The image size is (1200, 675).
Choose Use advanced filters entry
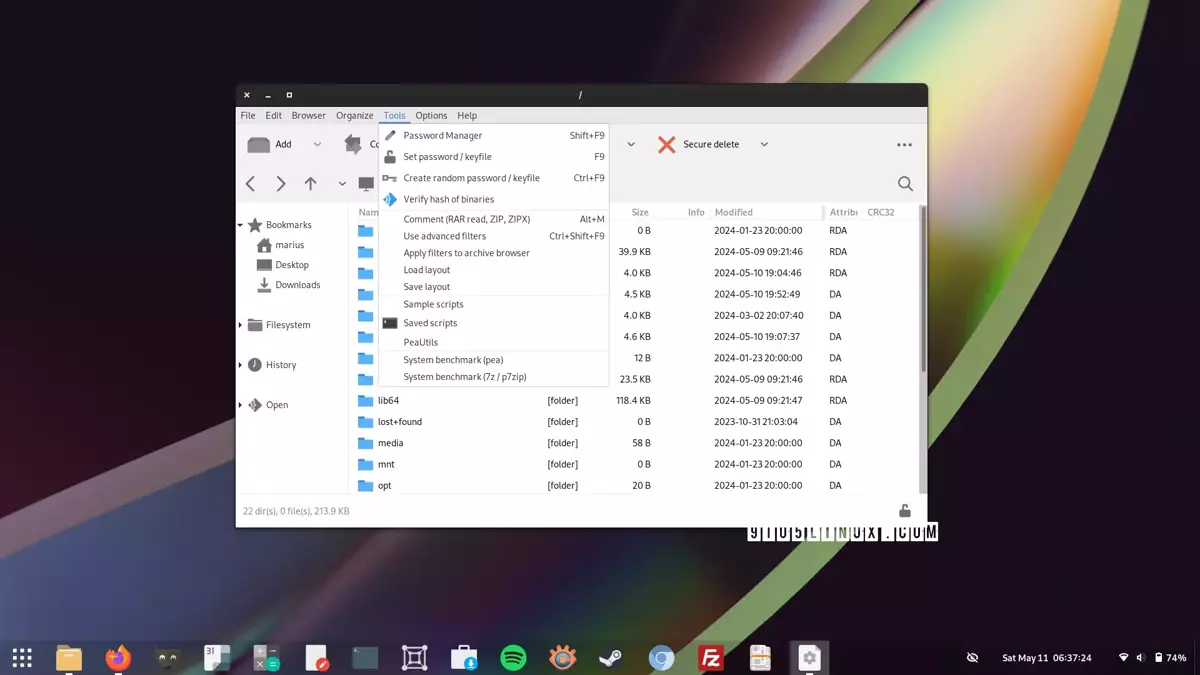[494, 236]
